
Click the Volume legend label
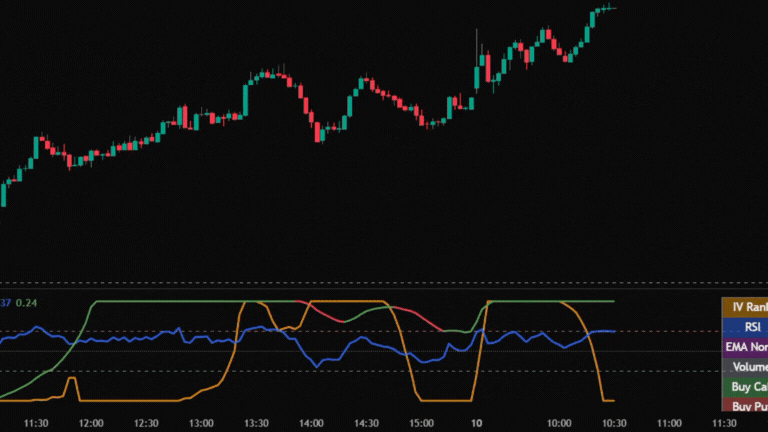(x=745, y=367)
